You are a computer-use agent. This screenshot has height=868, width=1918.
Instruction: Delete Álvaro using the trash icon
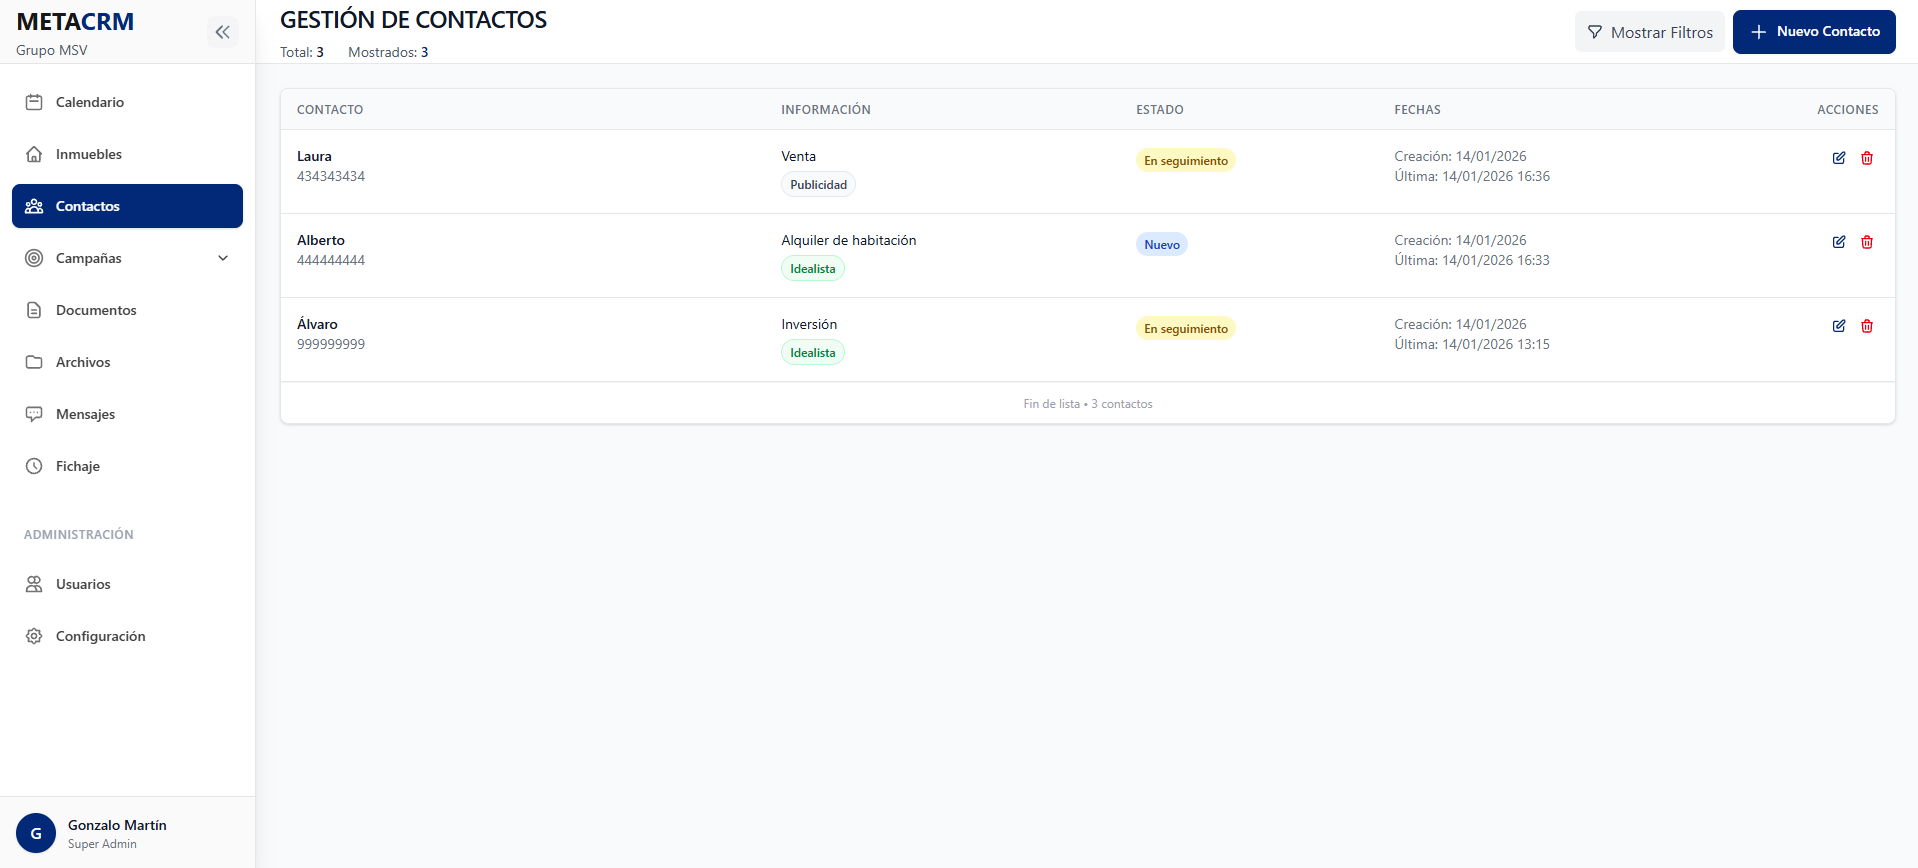click(1866, 326)
